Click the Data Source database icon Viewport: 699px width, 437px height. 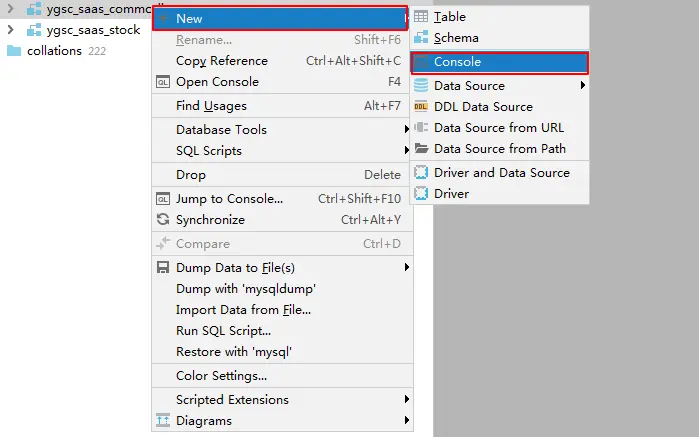click(x=421, y=85)
